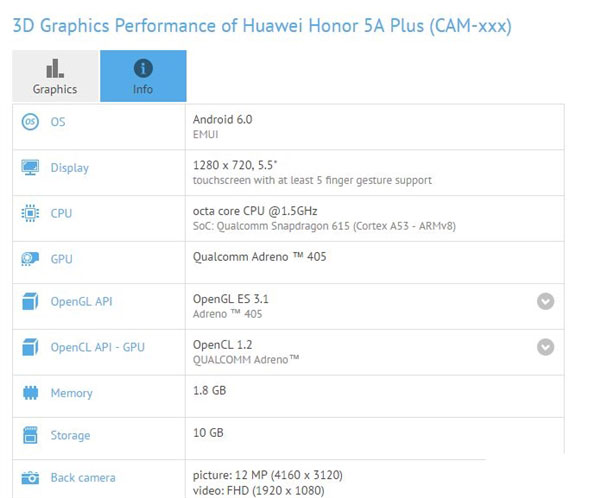
Task: Select the Info tab
Action: pyautogui.click(x=143, y=76)
